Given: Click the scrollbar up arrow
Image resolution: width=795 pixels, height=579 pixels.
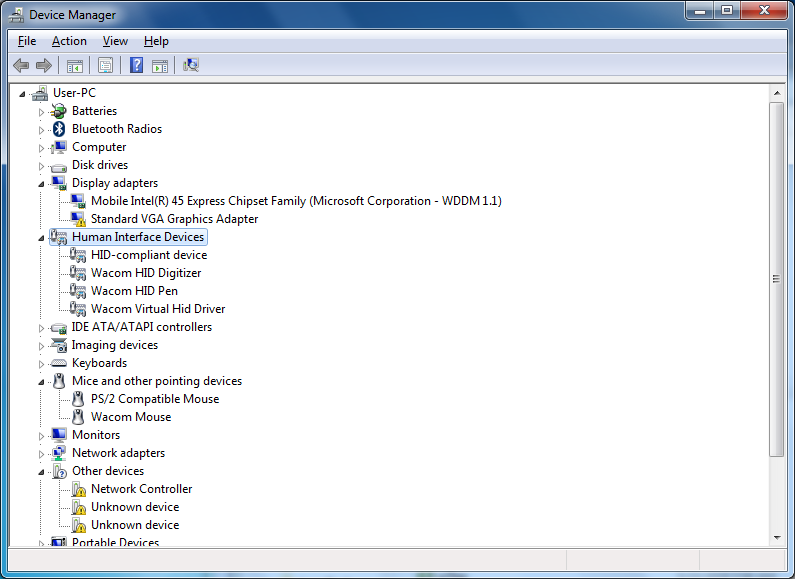Looking at the screenshot, I should 777,93.
